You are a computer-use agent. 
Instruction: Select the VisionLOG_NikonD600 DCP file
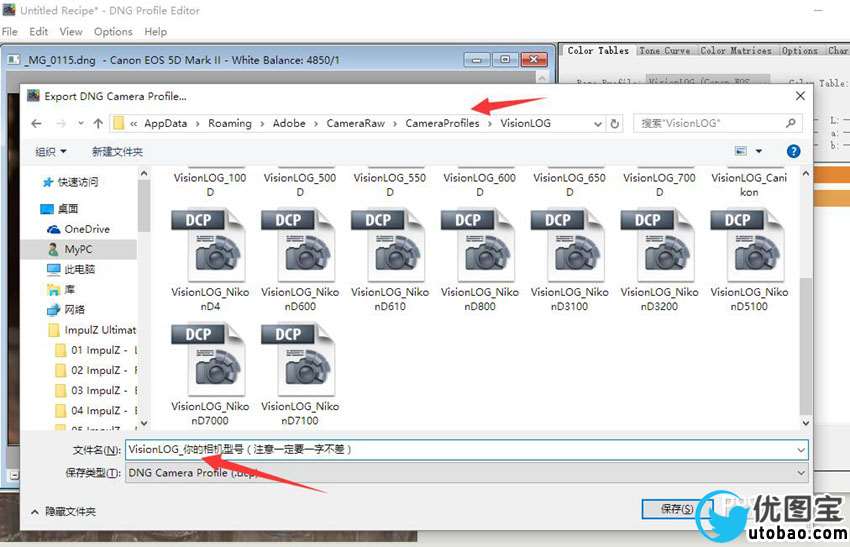300,261
